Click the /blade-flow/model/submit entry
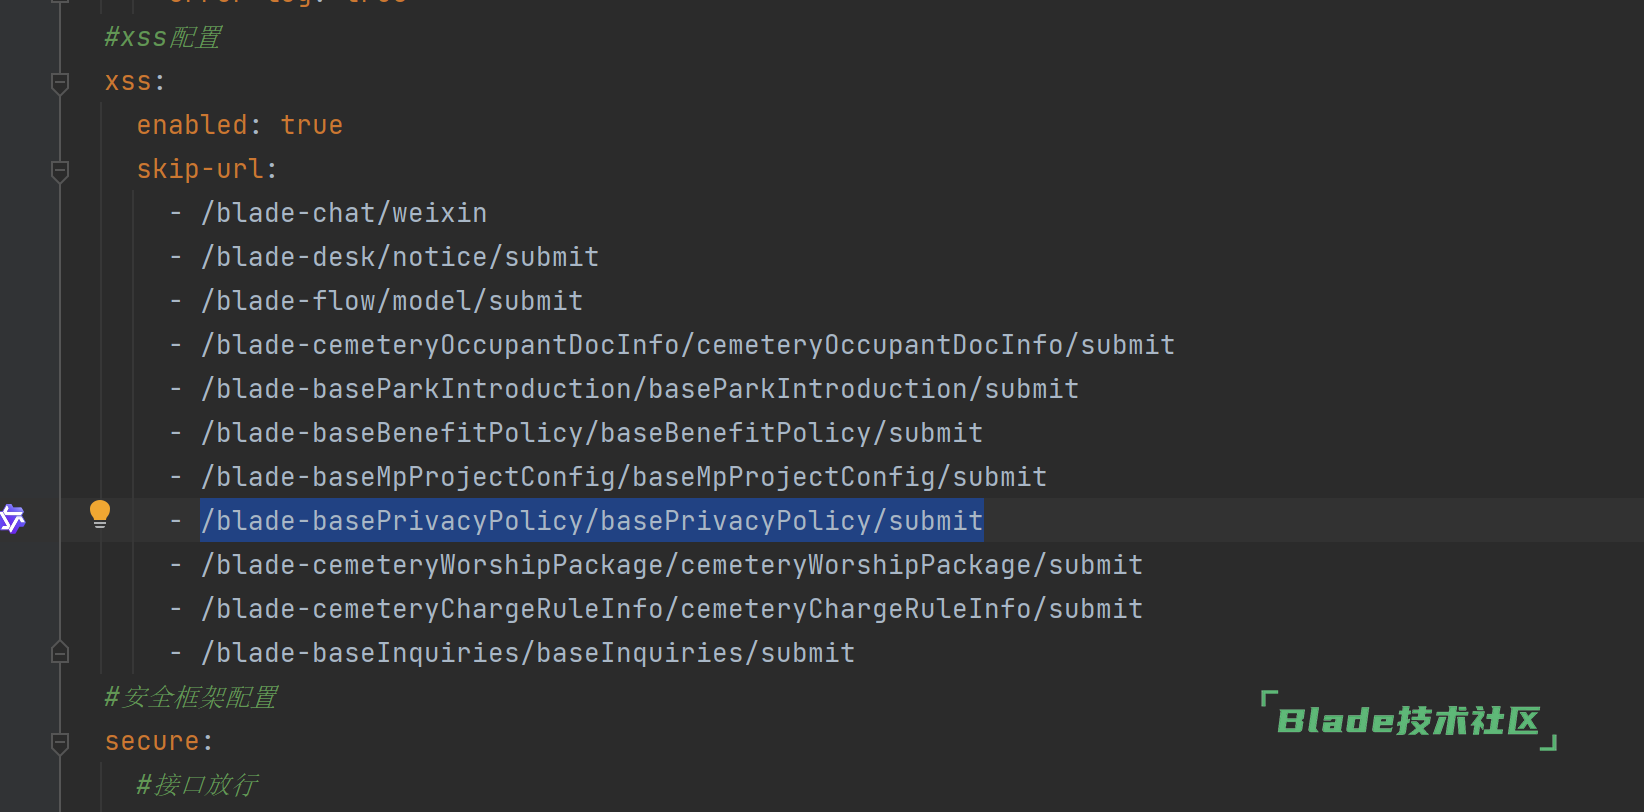The height and width of the screenshot is (812, 1644). (392, 302)
